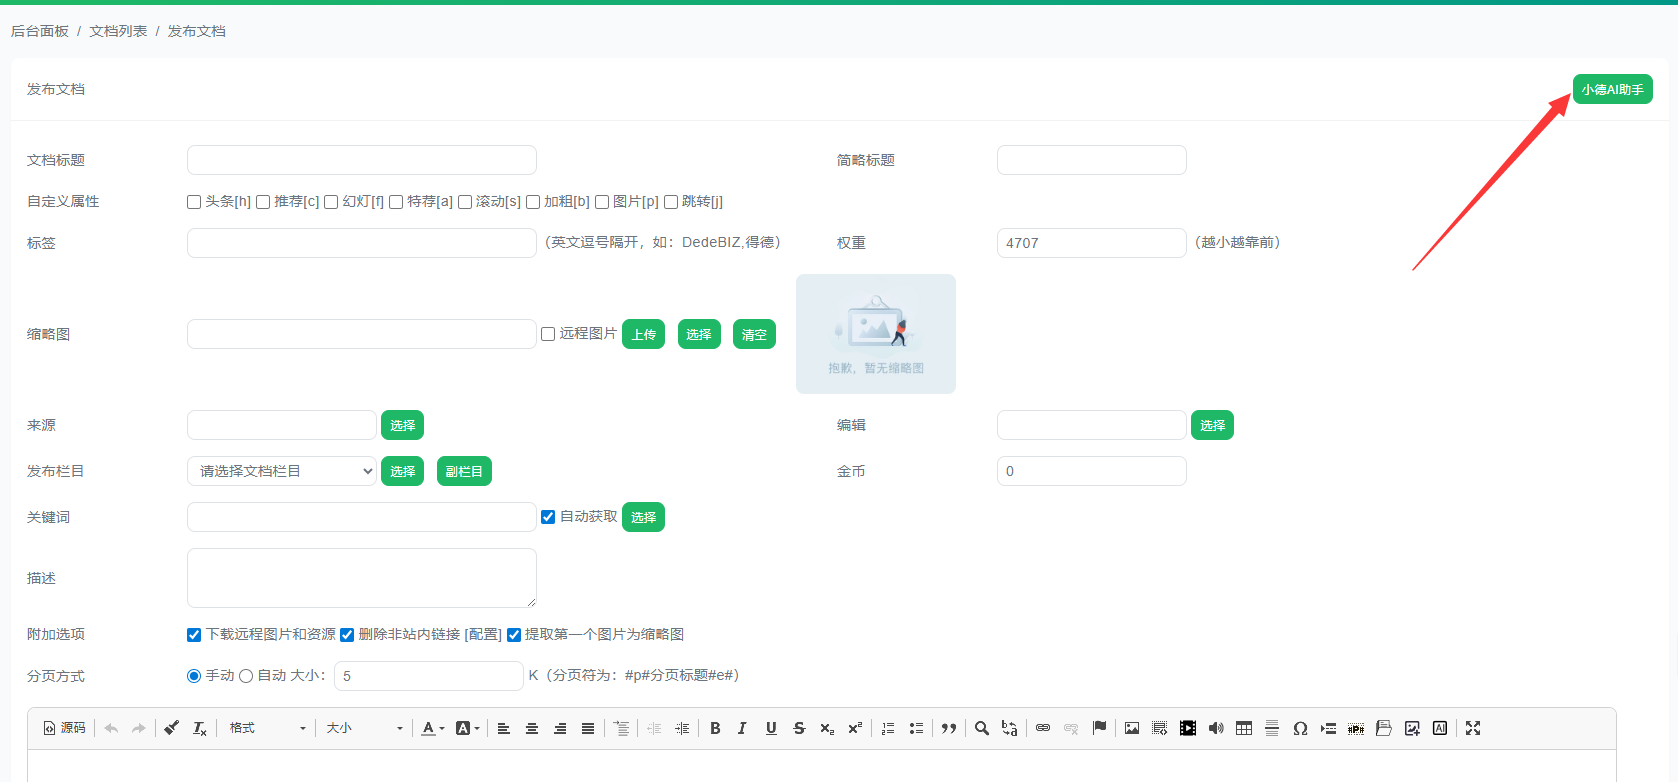
Task: Enable the 远程图片 checkbox
Action: click(x=548, y=334)
